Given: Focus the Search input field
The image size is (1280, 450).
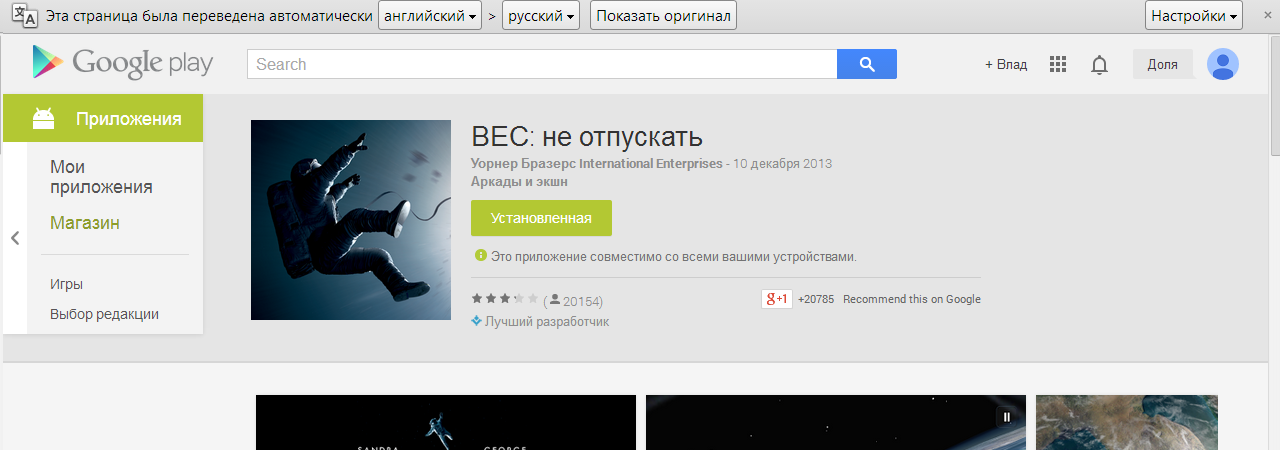Looking at the screenshot, I should point(542,64).
